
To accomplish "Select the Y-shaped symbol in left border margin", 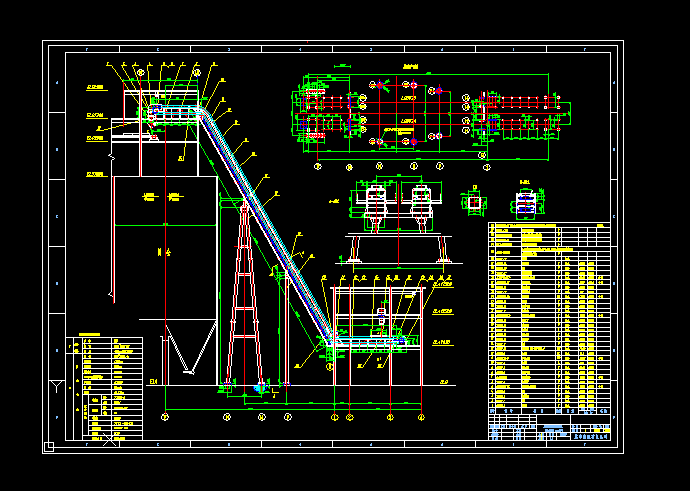I will tap(56, 386).
